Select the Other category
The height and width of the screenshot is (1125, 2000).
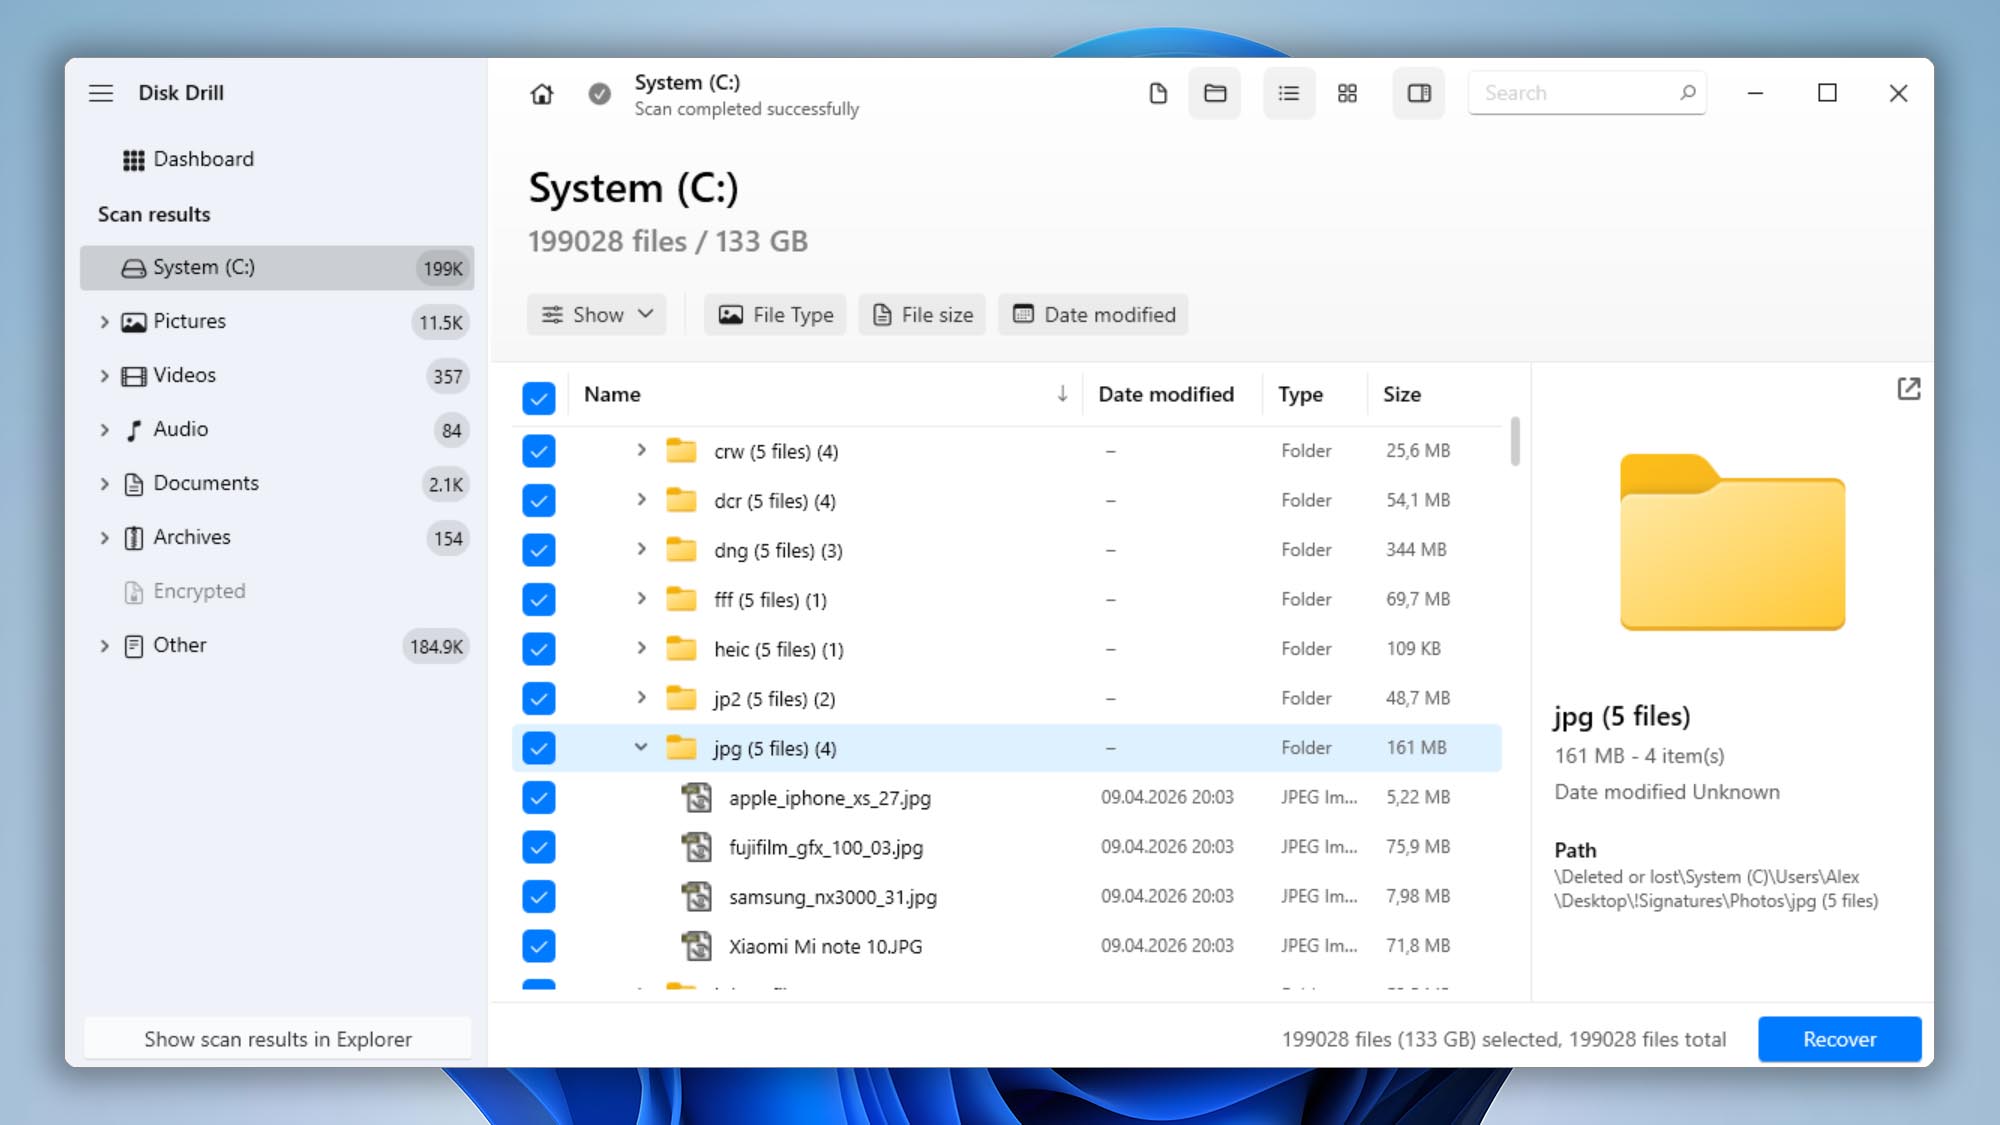point(277,646)
